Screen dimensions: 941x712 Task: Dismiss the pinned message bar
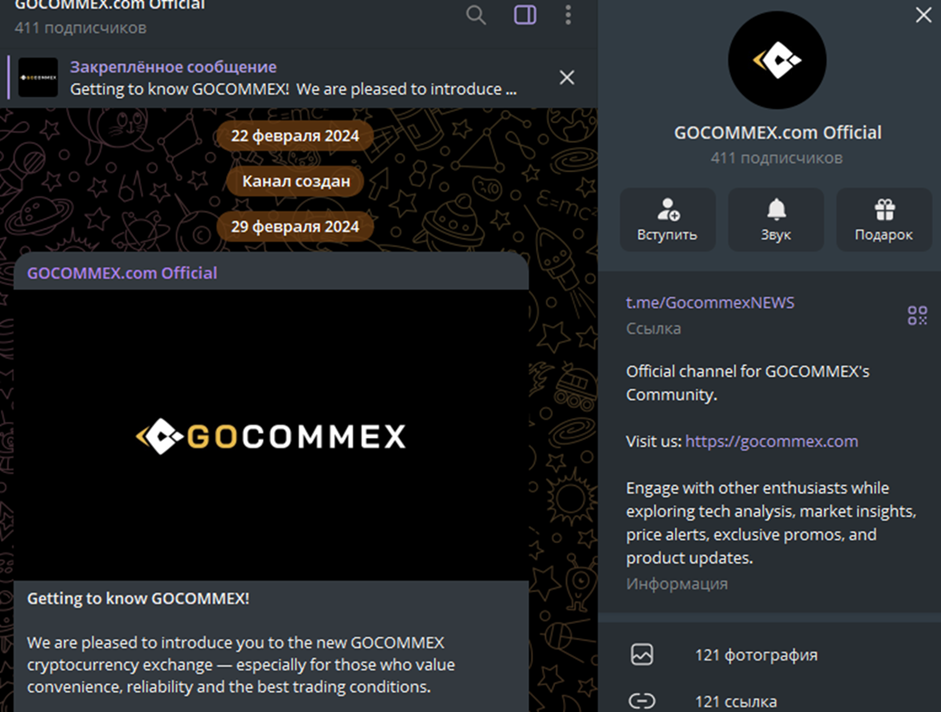coord(567,77)
